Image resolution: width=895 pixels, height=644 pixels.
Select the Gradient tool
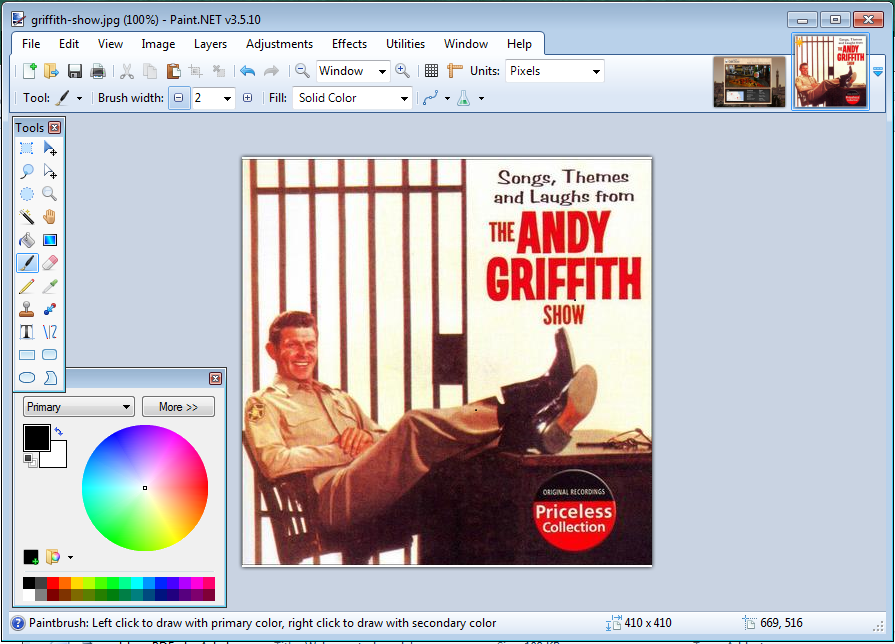click(x=50, y=240)
